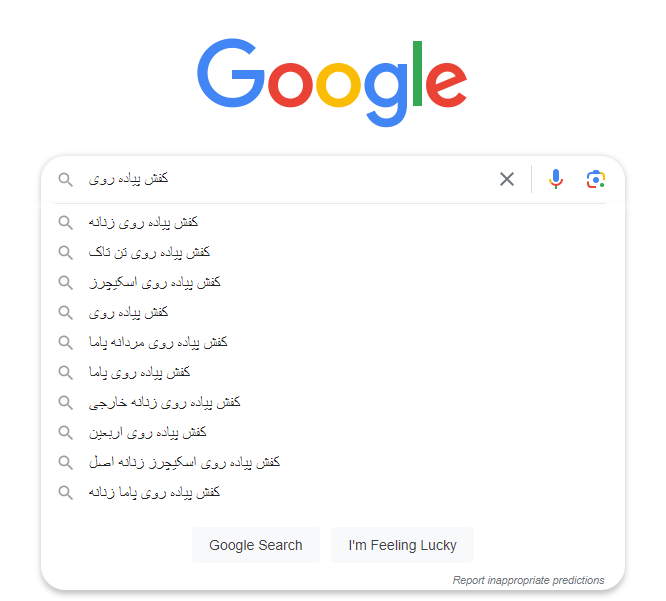Click the magnifier icon beside 'کفش پیاده روی پاما زنانه'

click(x=66, y=492)
